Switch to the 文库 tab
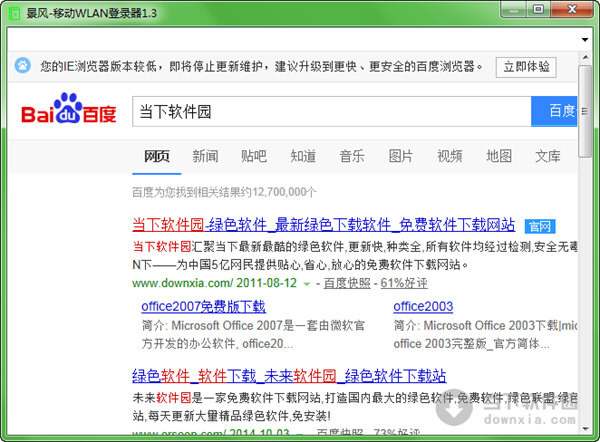The width and height of the screenshot is (600, 442). coord(548,156)
